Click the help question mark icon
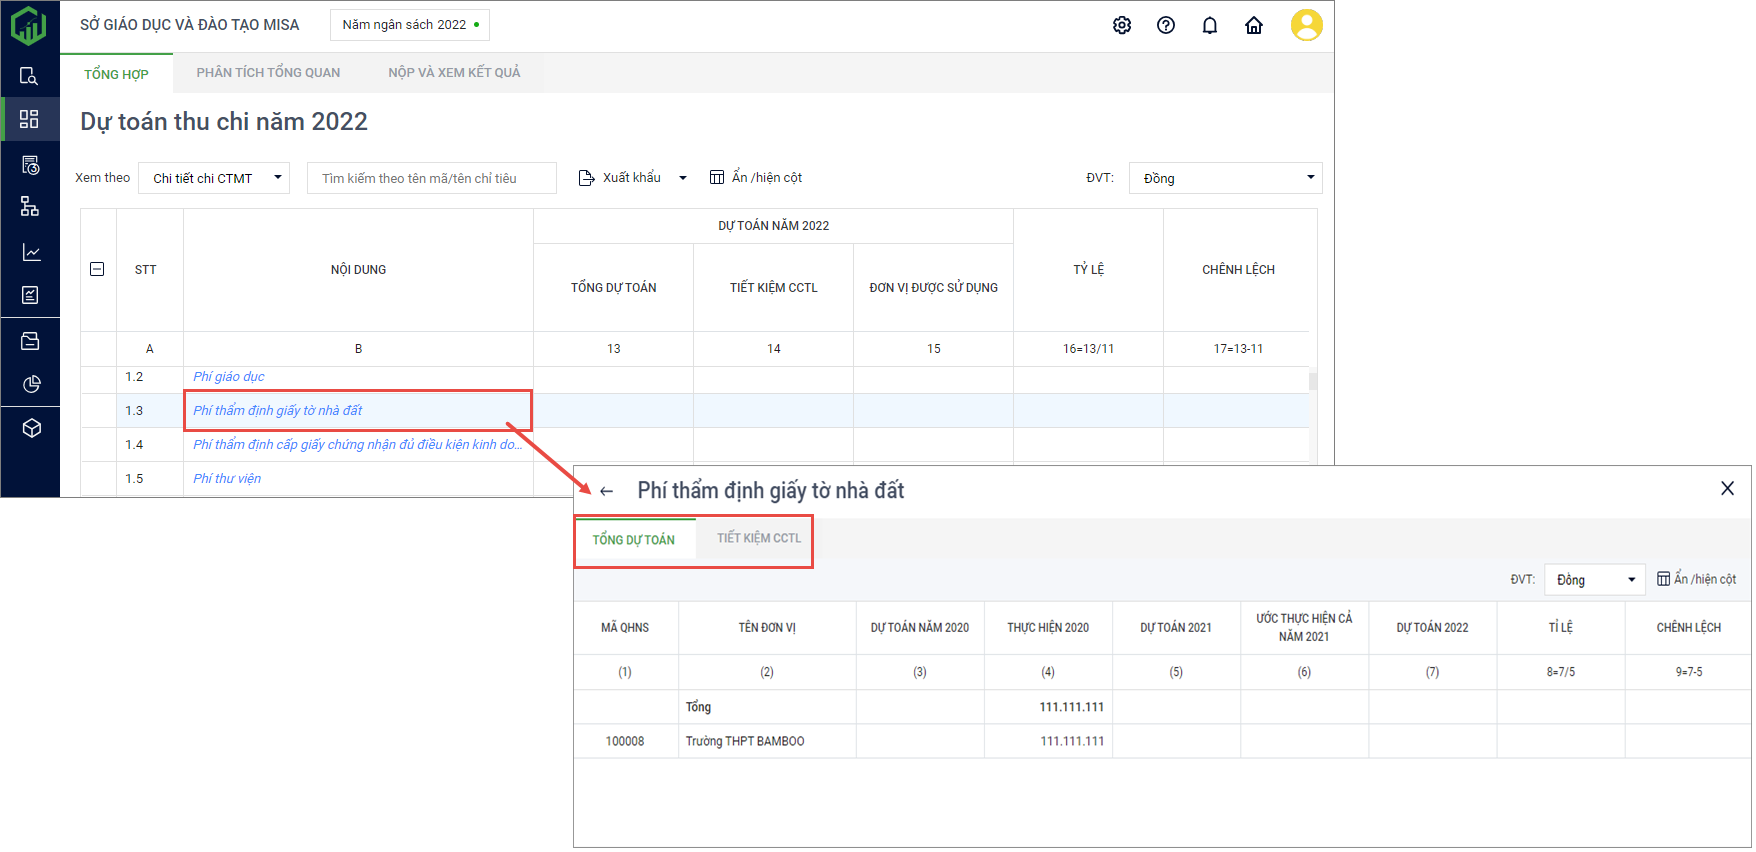This screenshot has height=852, width=1756. (1165, 25)
